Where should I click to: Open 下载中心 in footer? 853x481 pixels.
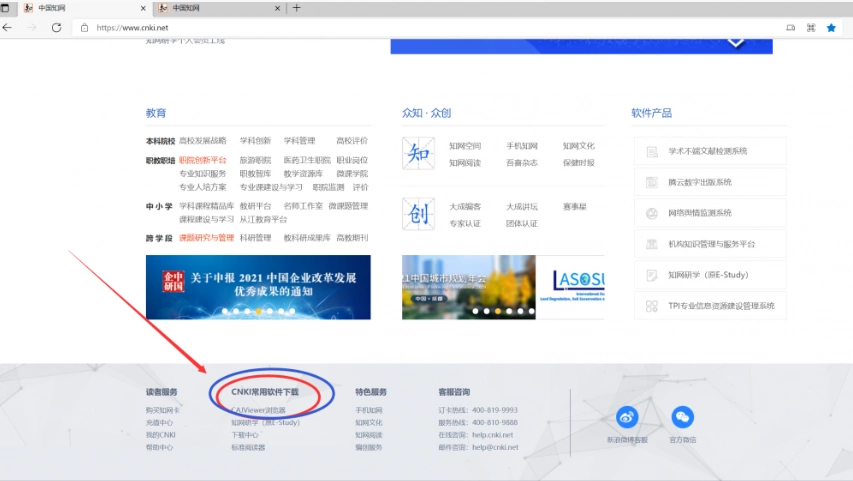pos(245,435)
